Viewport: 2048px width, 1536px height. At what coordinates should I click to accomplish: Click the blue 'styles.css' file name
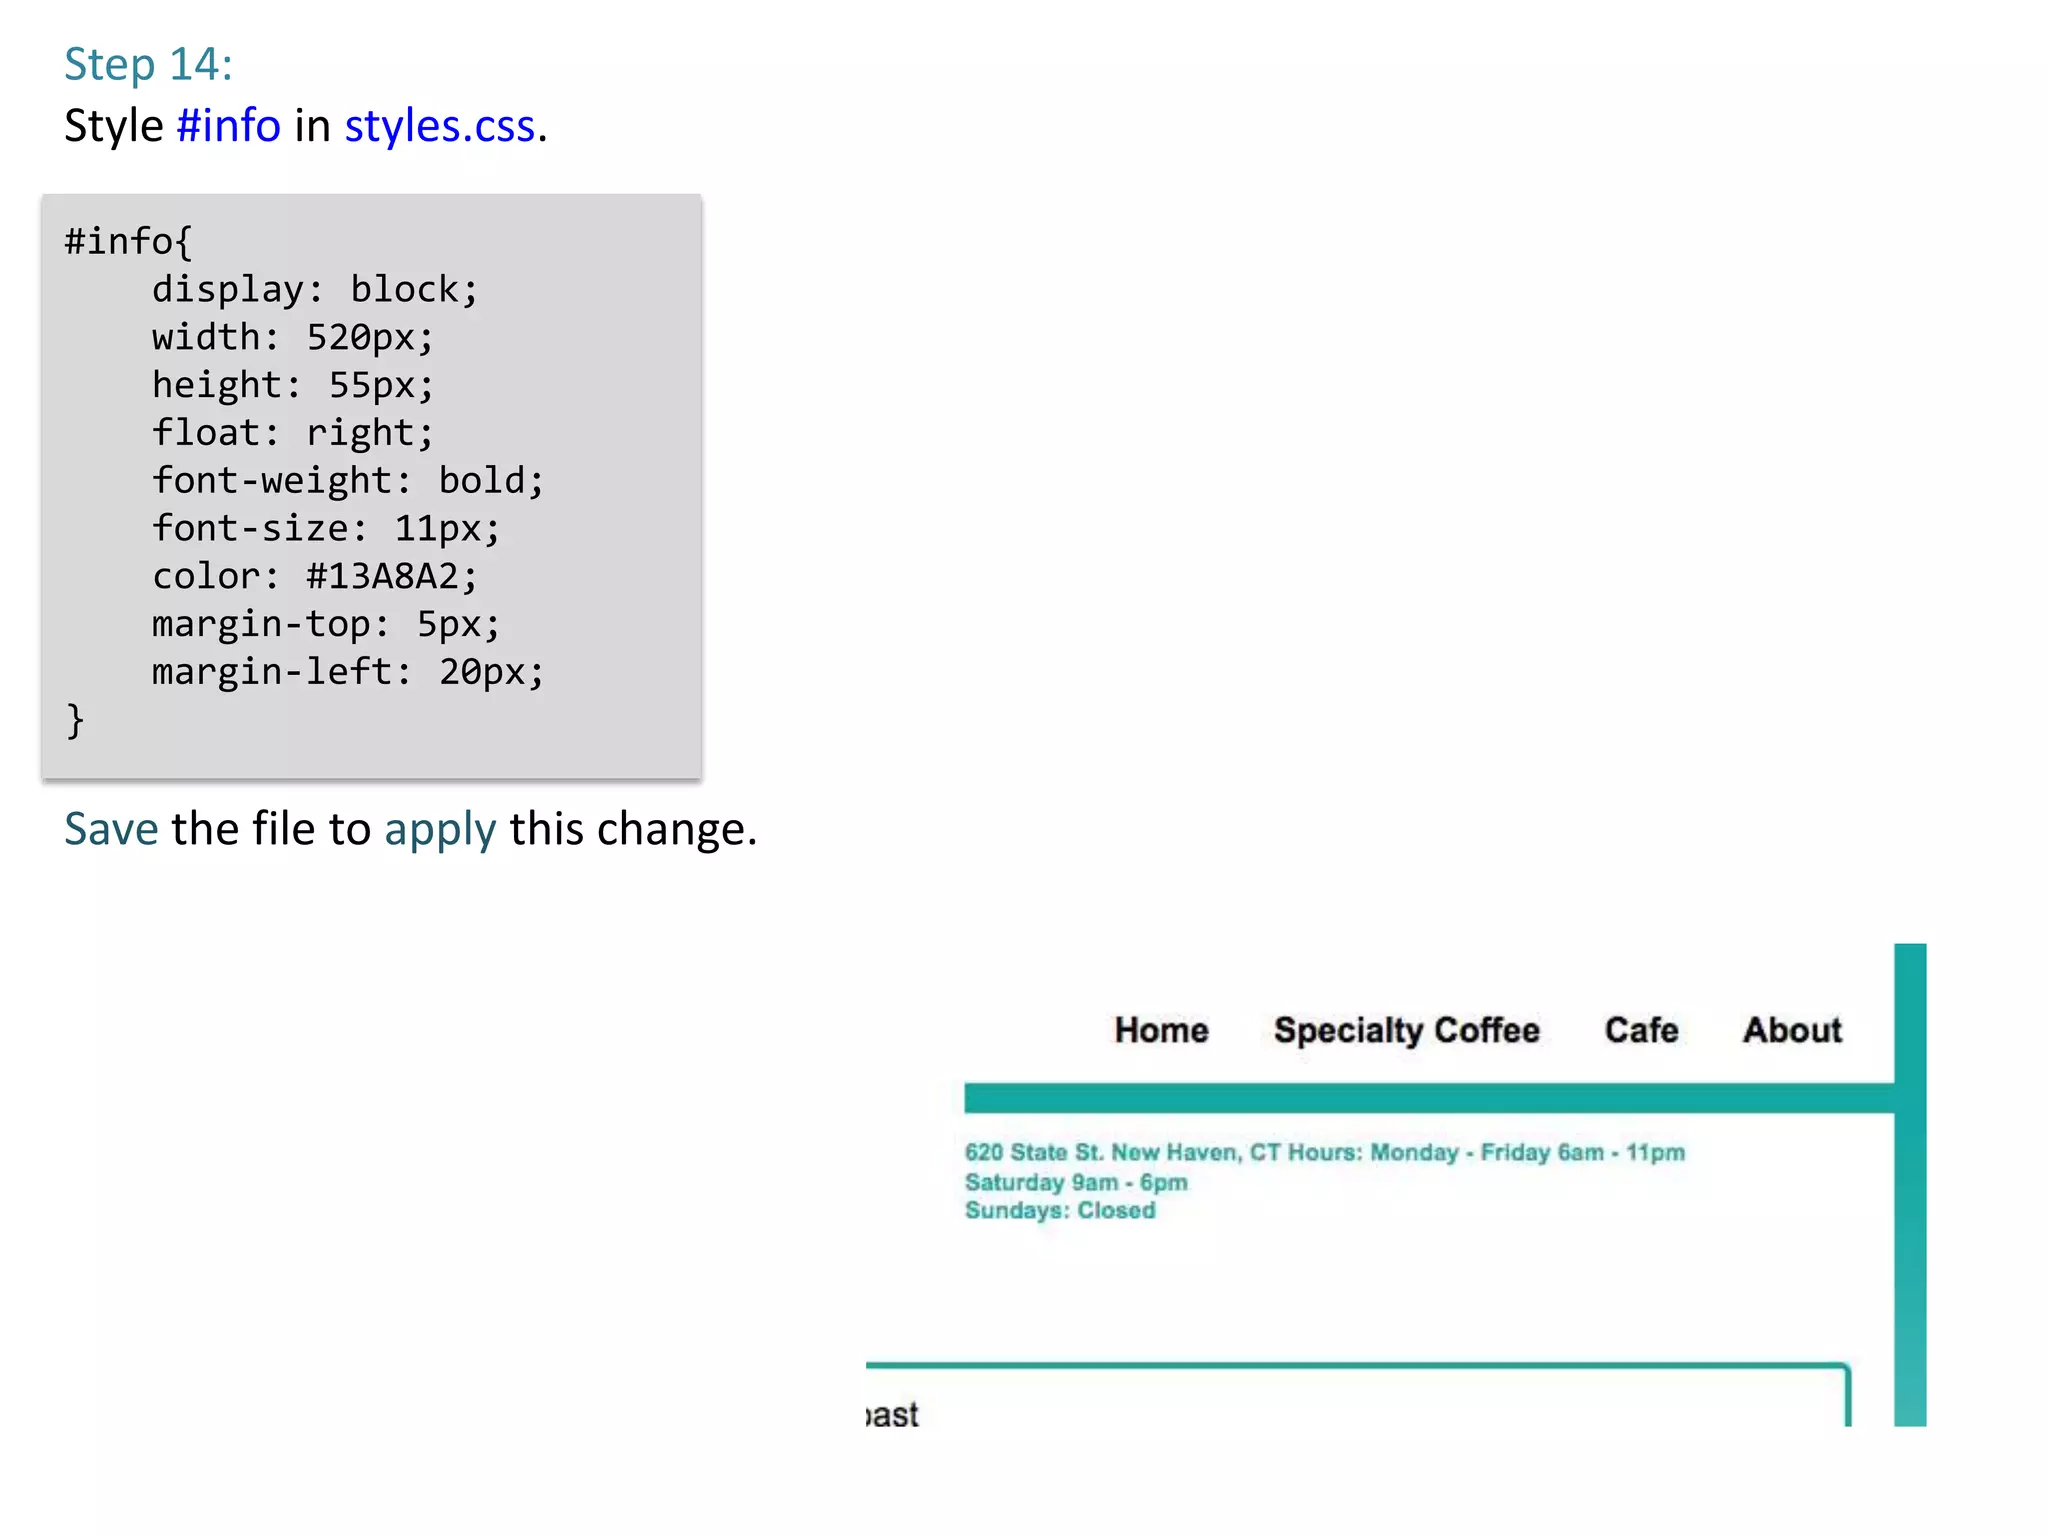pos(440,126)
